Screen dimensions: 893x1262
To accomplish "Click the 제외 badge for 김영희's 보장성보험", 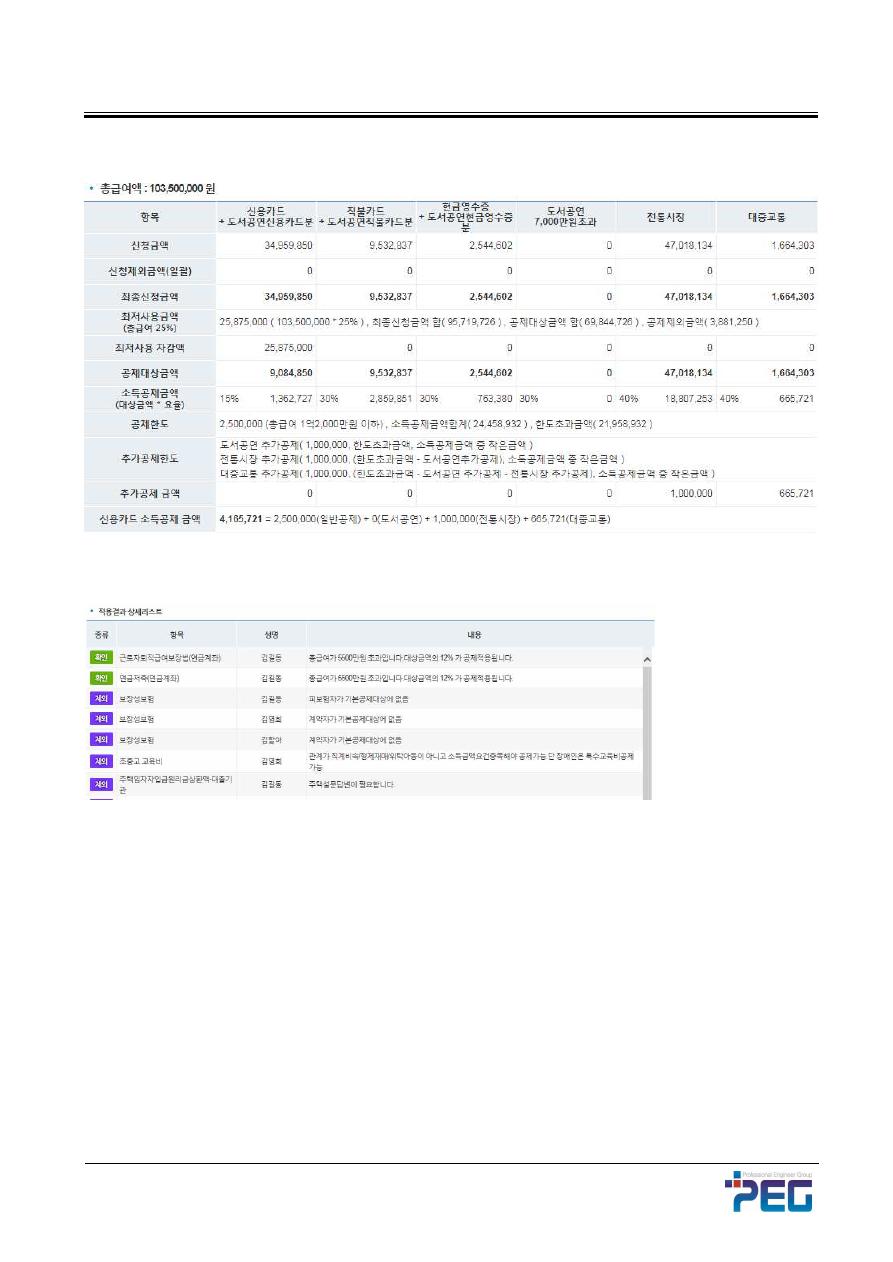I will [x=100, y=719].
